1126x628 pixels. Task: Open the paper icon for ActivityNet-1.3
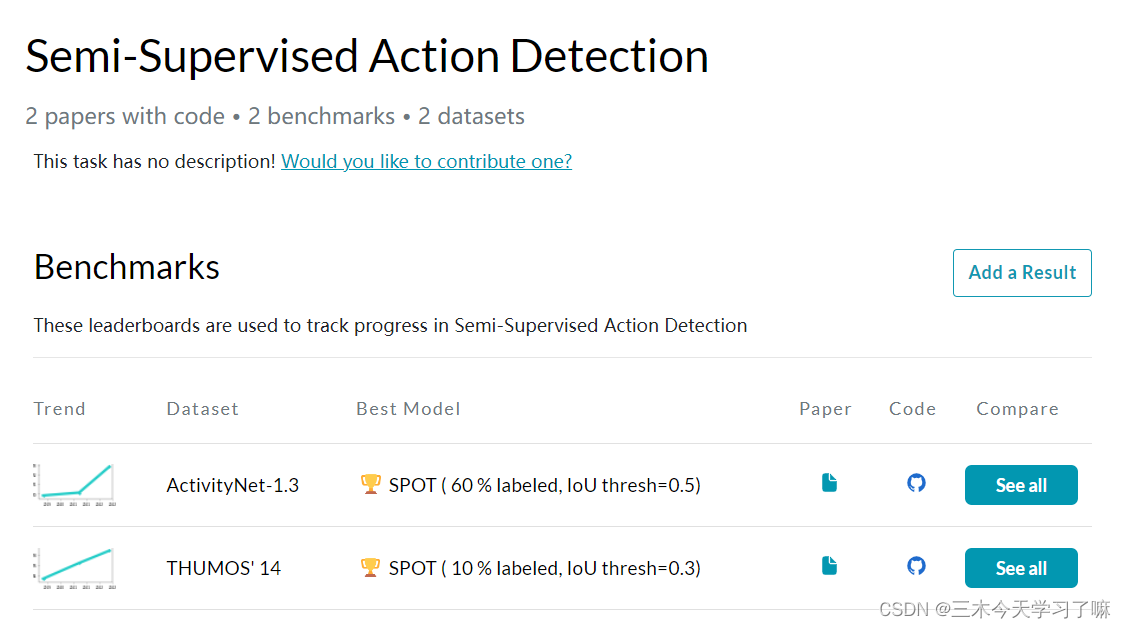[828, 483]
